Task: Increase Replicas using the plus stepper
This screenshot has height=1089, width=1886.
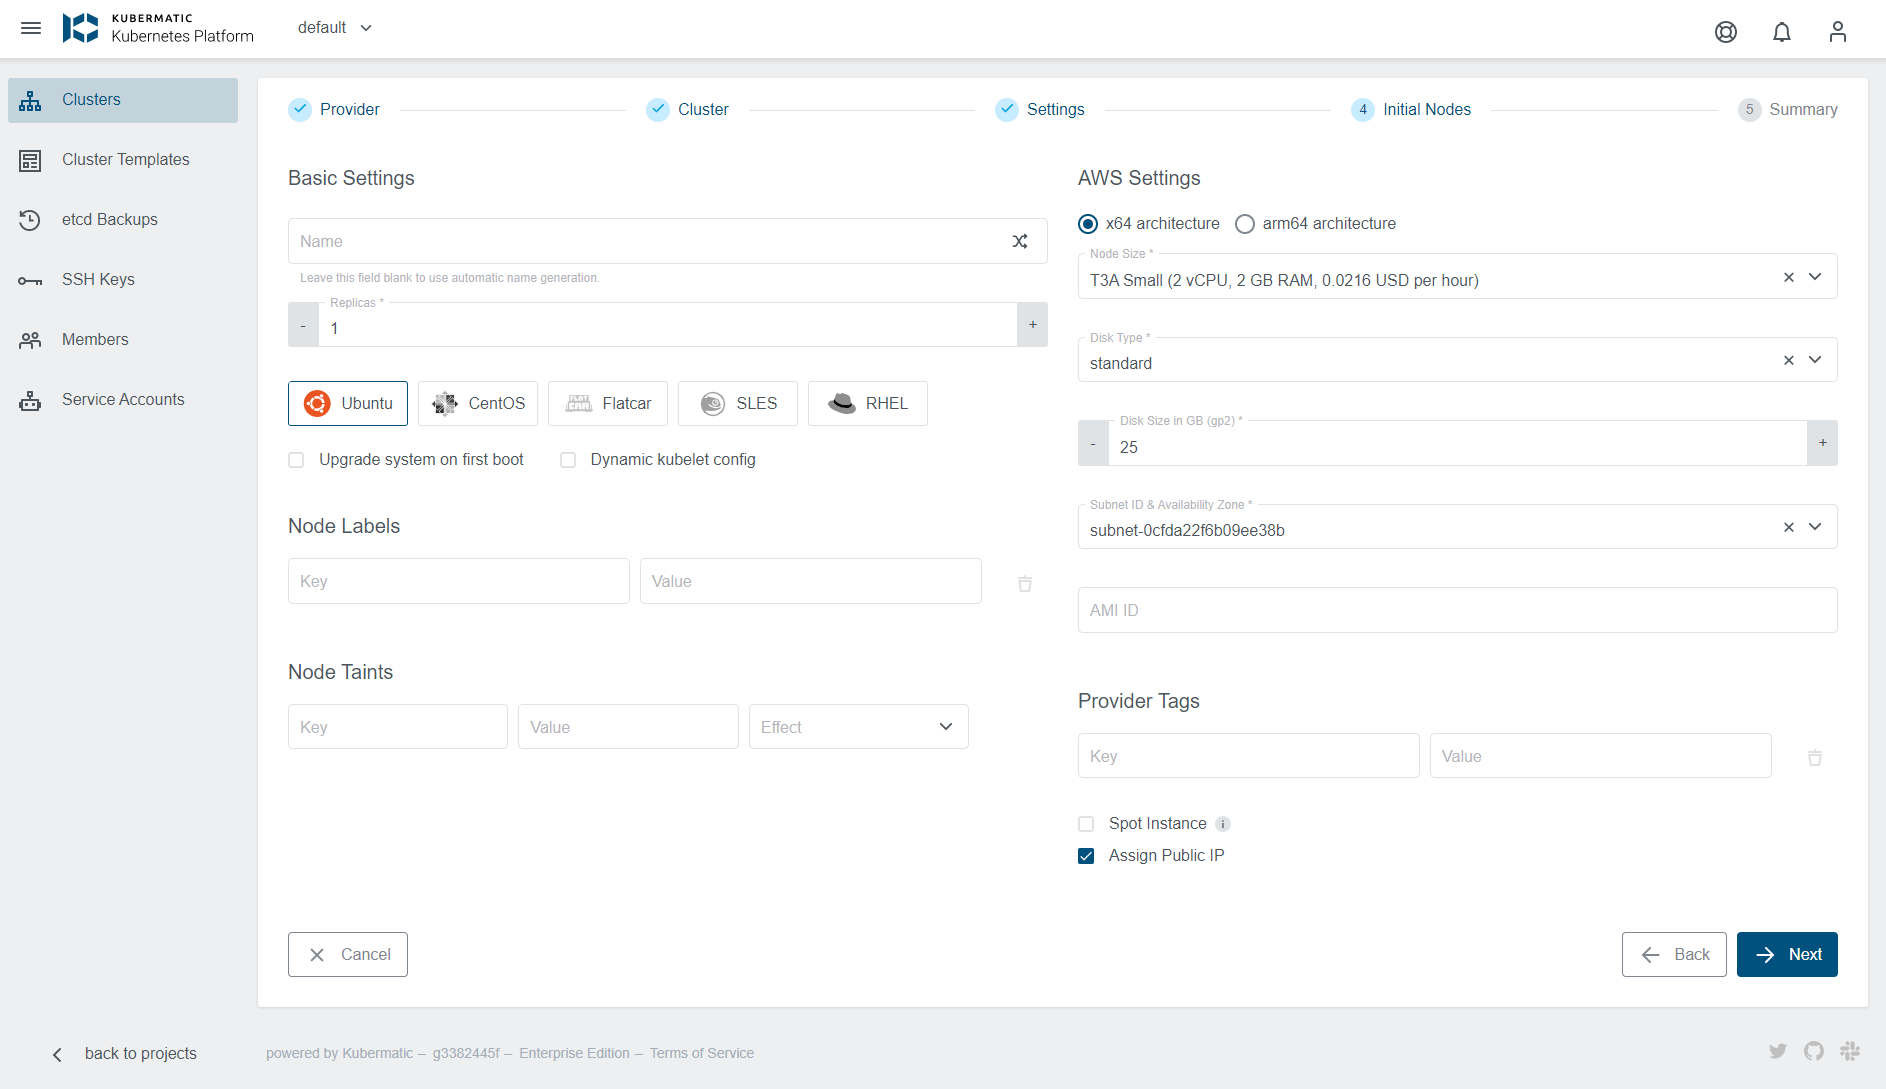Action: click(1032, 324)
